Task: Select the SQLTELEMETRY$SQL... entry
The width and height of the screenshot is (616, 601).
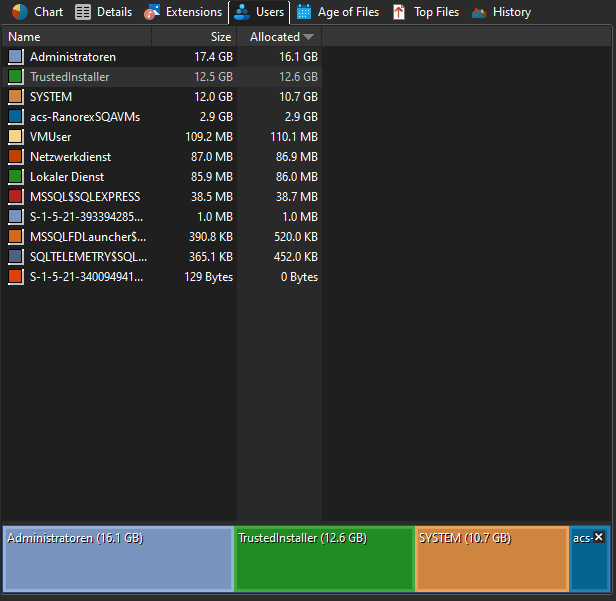Action: tap(88, 257)
